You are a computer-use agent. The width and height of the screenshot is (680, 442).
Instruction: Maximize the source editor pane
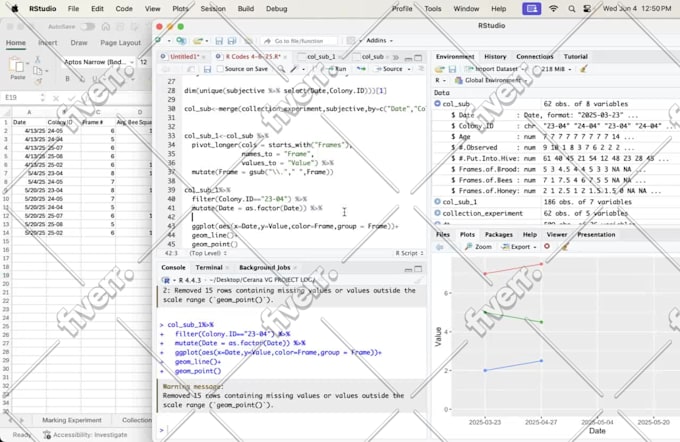(418, 57)
